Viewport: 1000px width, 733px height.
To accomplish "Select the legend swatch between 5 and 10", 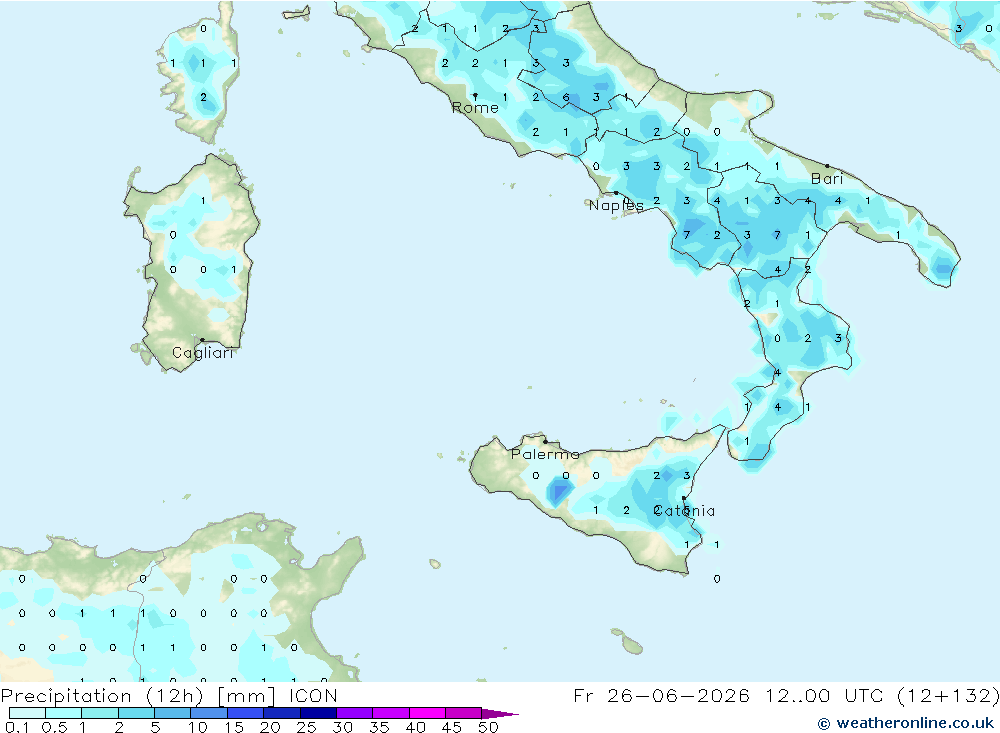I will (x=173, y=713).
